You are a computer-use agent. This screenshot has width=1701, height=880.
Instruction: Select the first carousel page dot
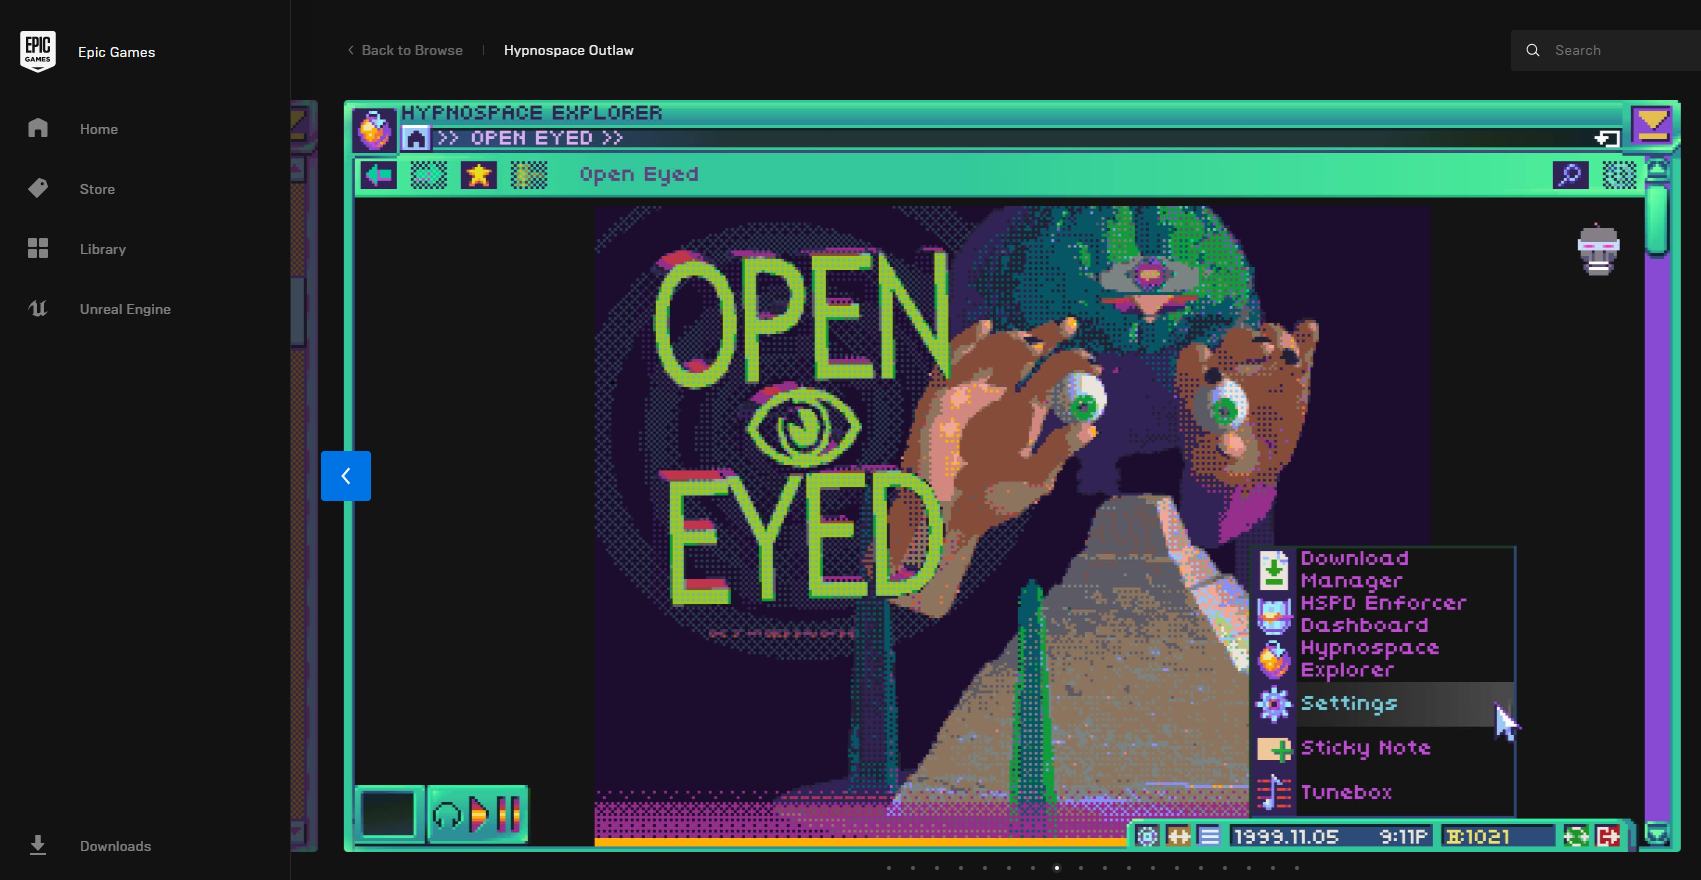click(889, 868)
